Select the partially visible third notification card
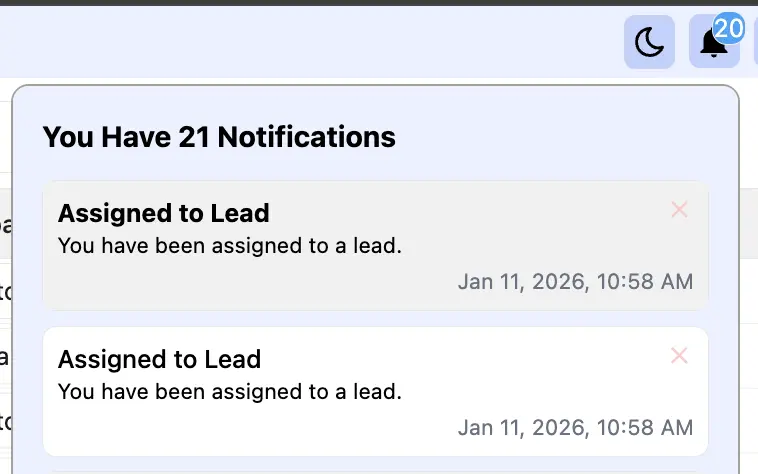This screenshot has width=758, height=474. (x=375, y=470)
